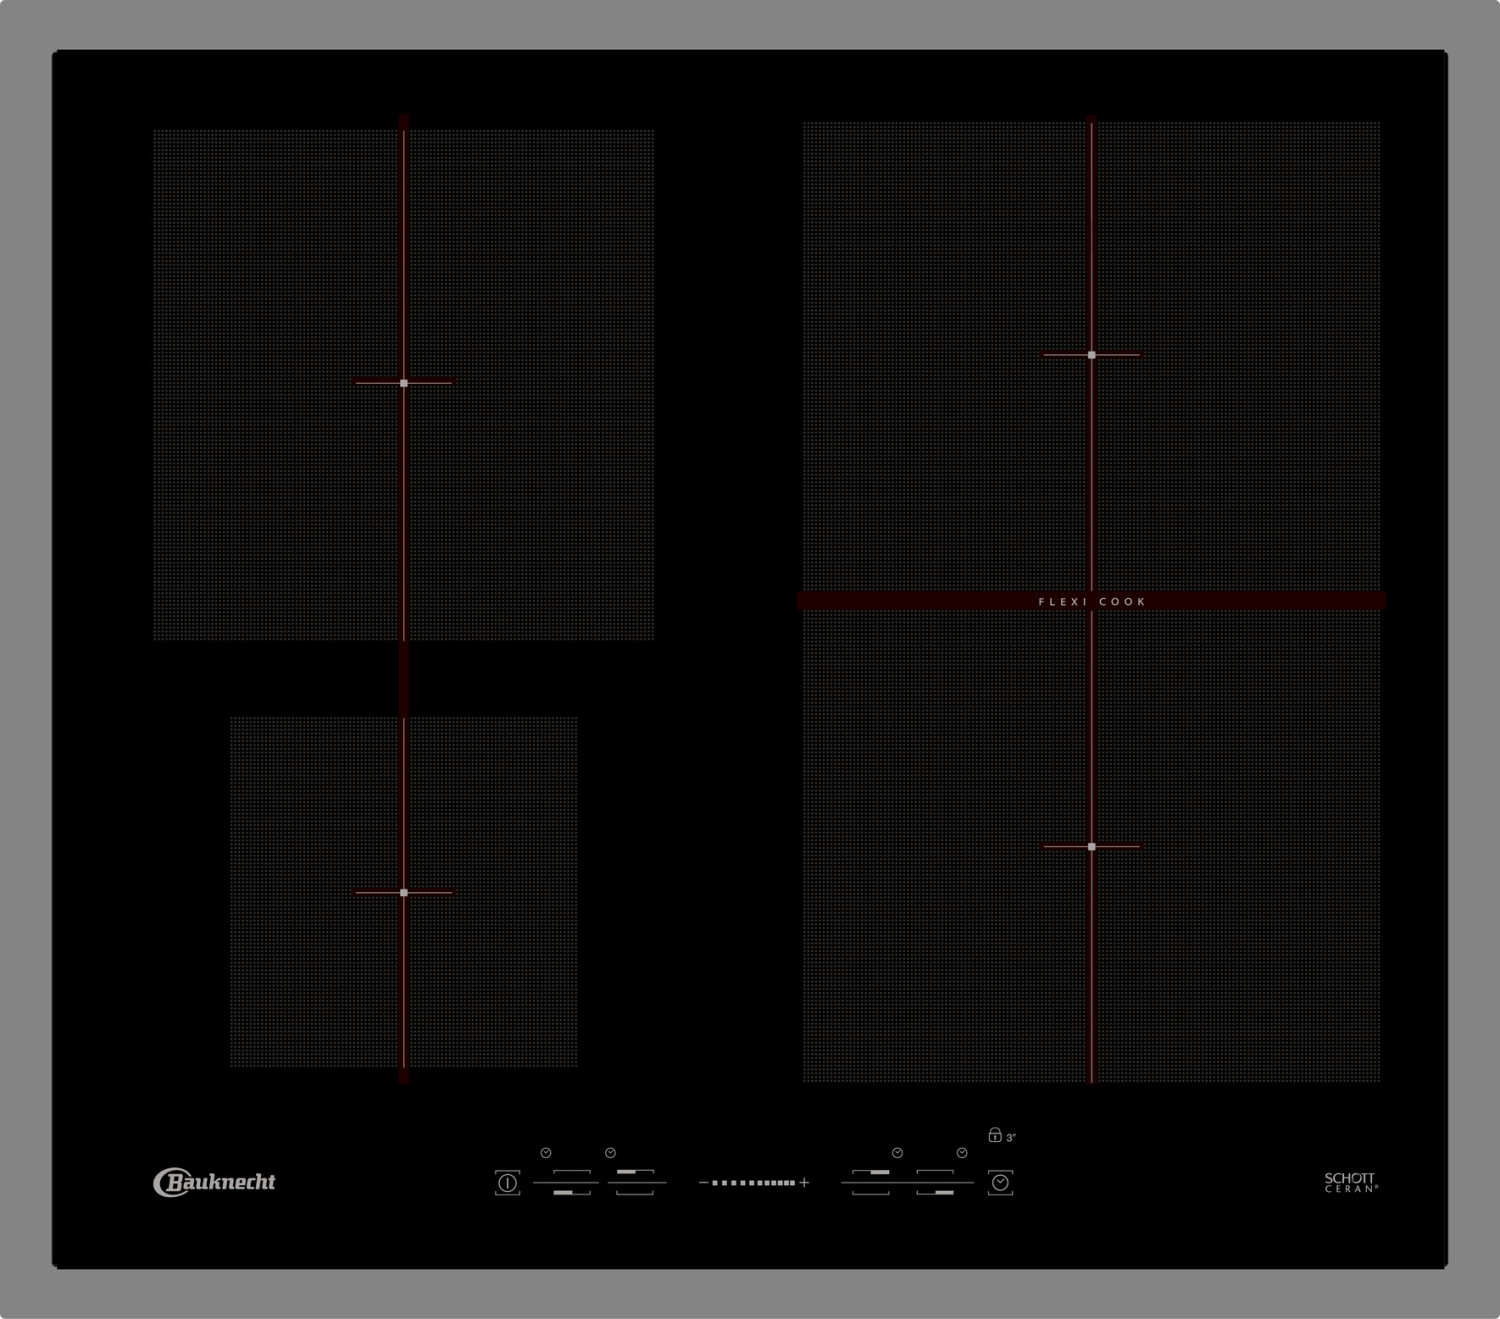The height and width of the screenshot is (1319, 1500).
Task: Tap the plus power-level symbol
Action: pos(804,1183)
